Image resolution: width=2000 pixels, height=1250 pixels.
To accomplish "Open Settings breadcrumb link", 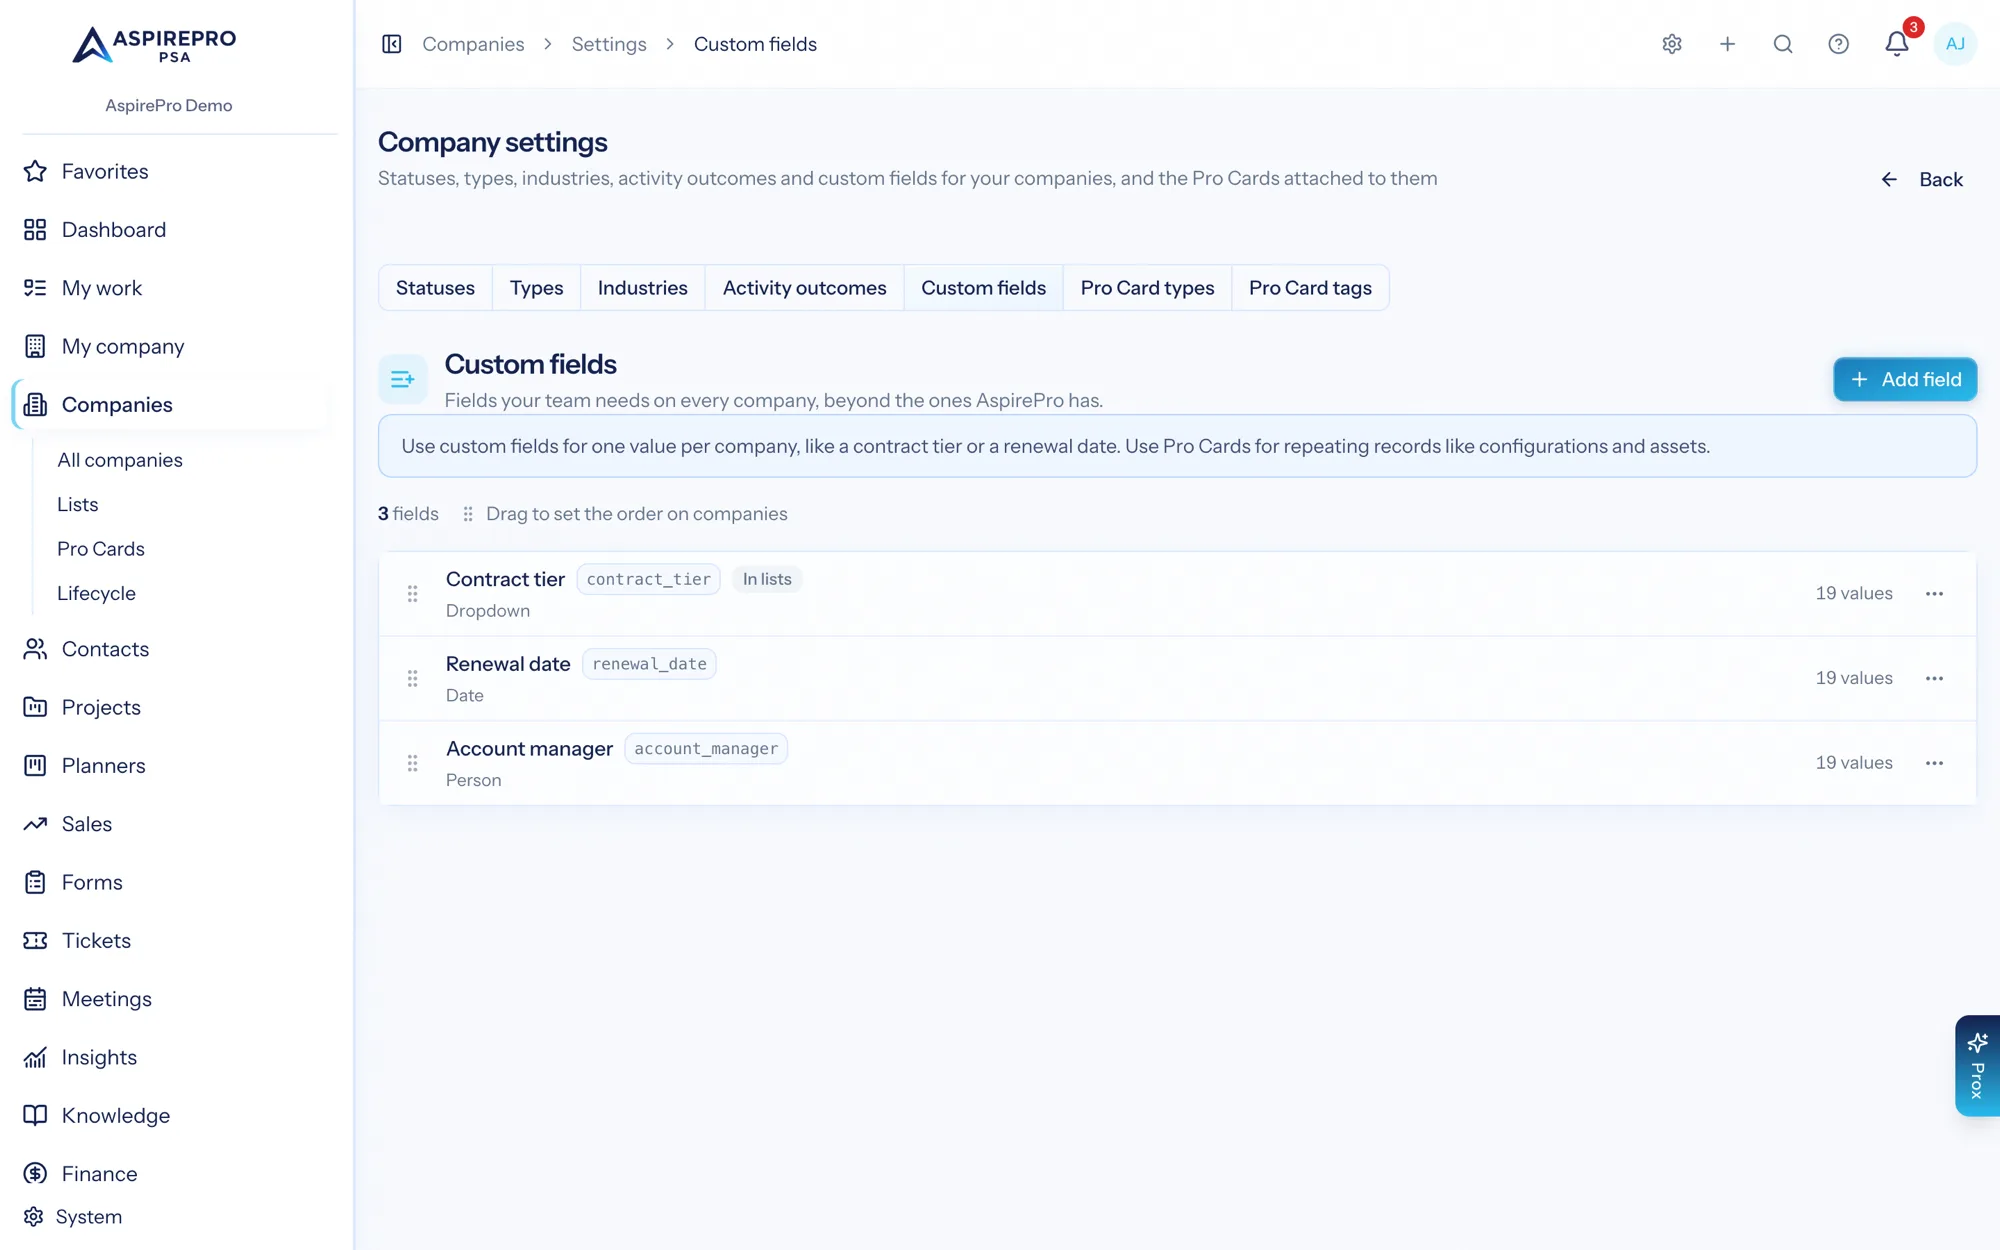I will pos(609,44).
